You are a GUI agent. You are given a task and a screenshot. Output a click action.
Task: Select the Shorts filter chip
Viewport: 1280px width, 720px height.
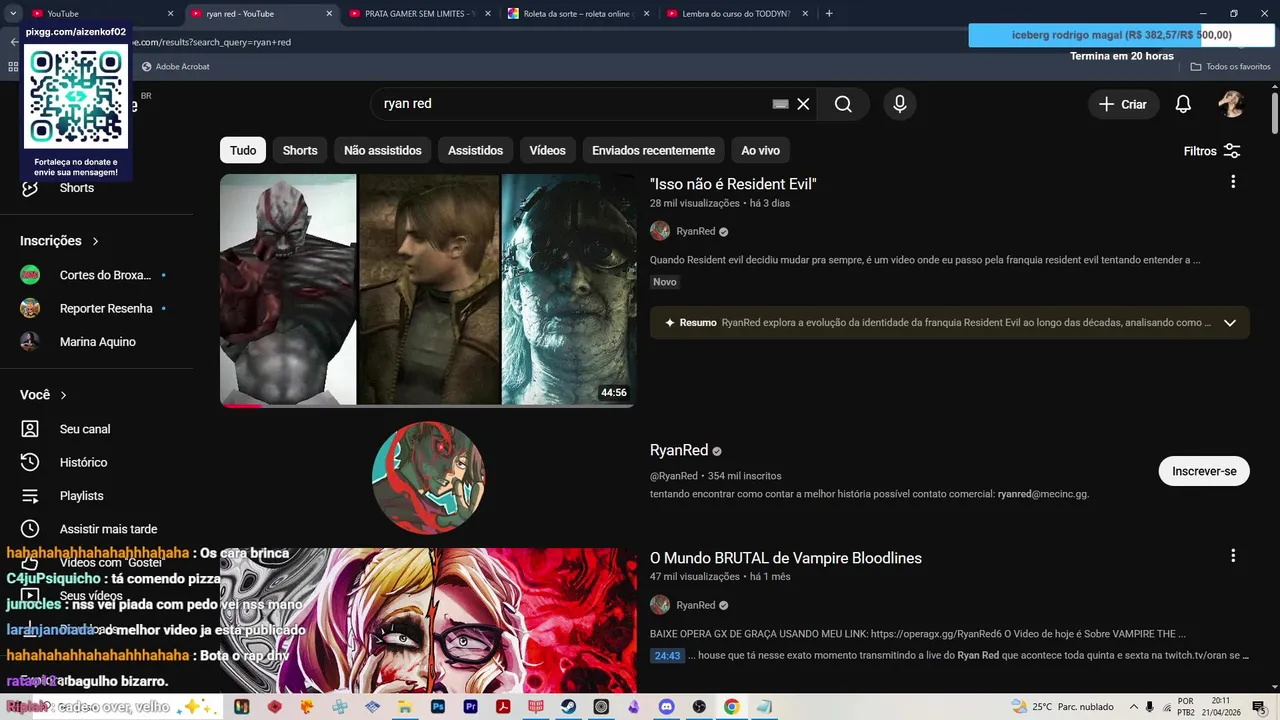point(300,150)
